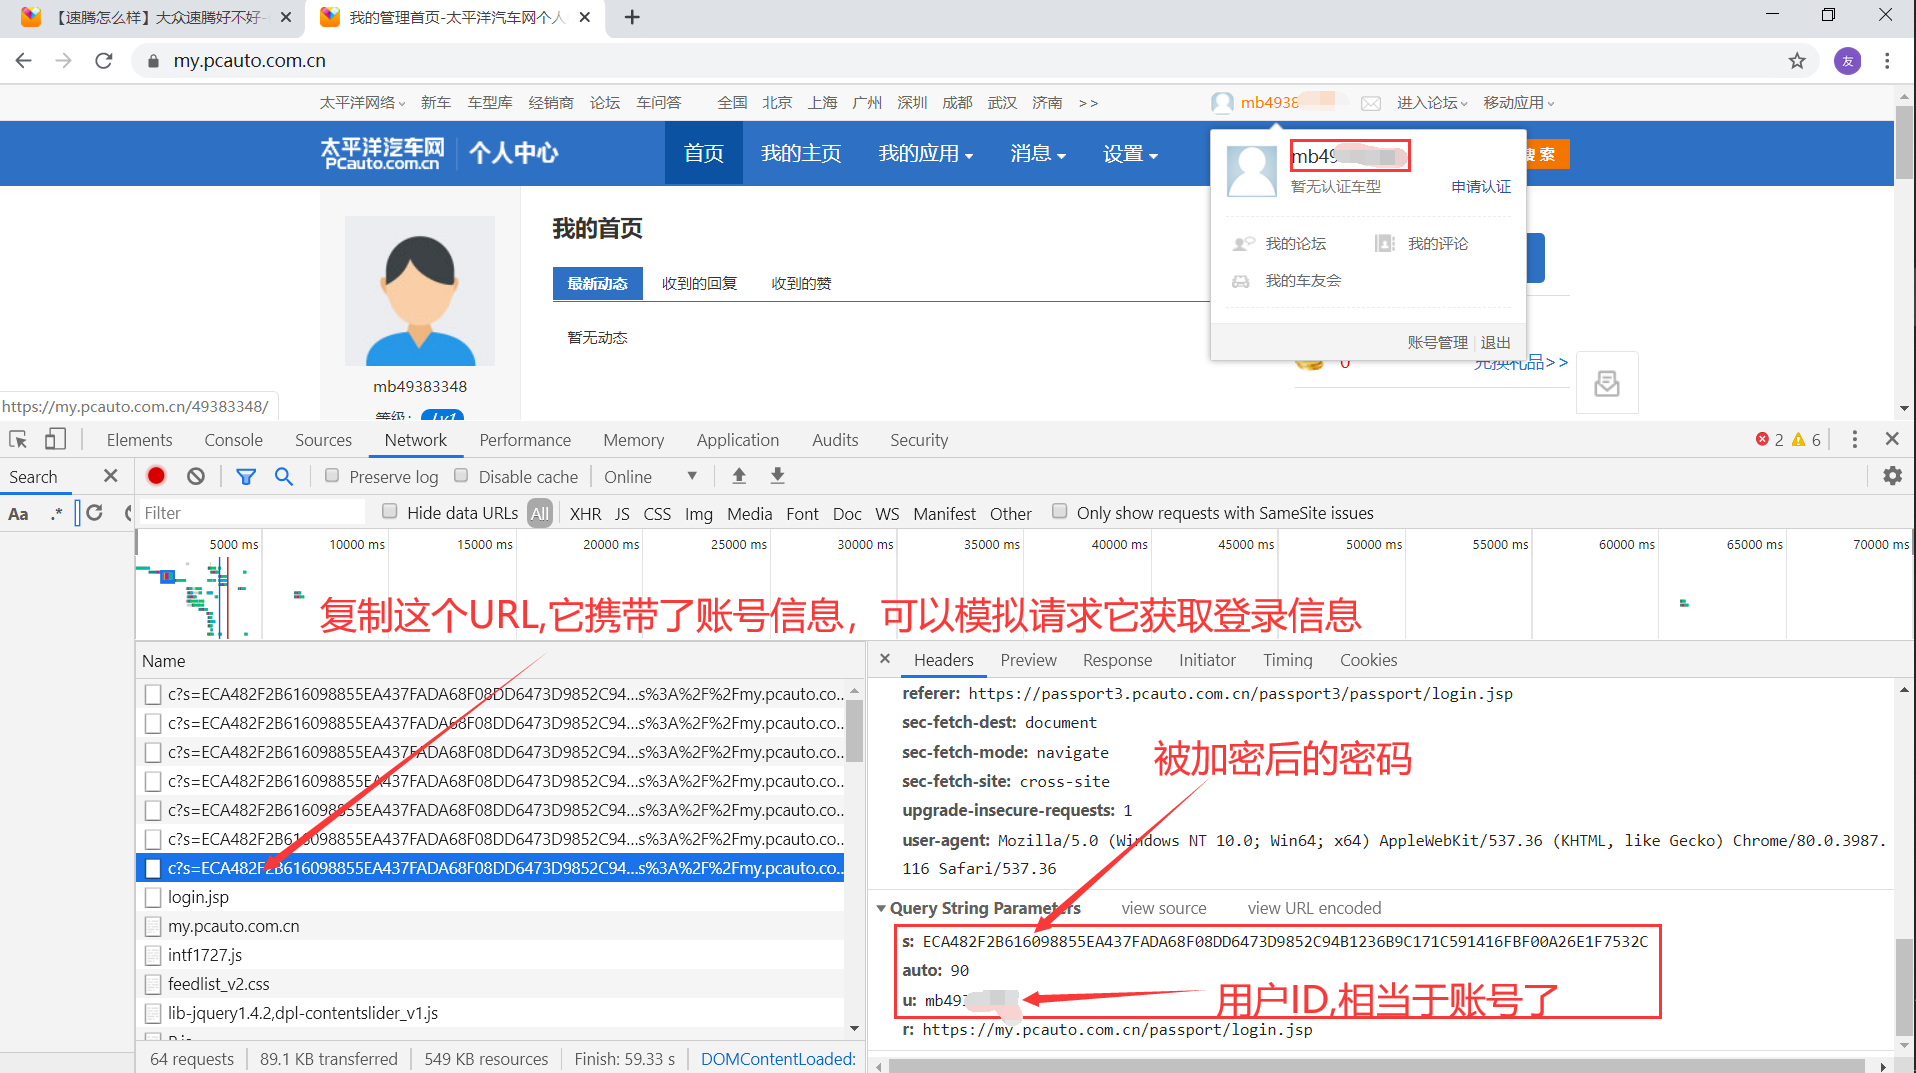The image size is (1916, 1073).
Task: Close the DevTools panel
Action: click(x=1892, y=439)
